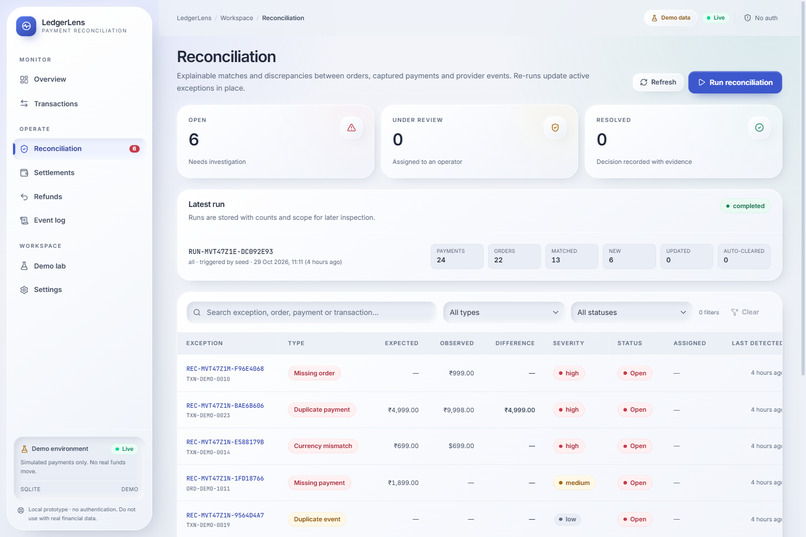This screenshot has width=806, height=537.
Task: Click the checkmark icon on Resolved card
Action: (x=759, y=127)
